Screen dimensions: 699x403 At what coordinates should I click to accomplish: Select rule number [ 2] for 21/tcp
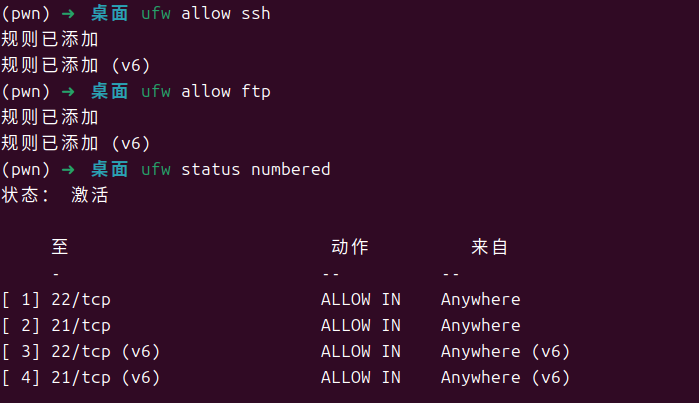click(x=21, y=325)
